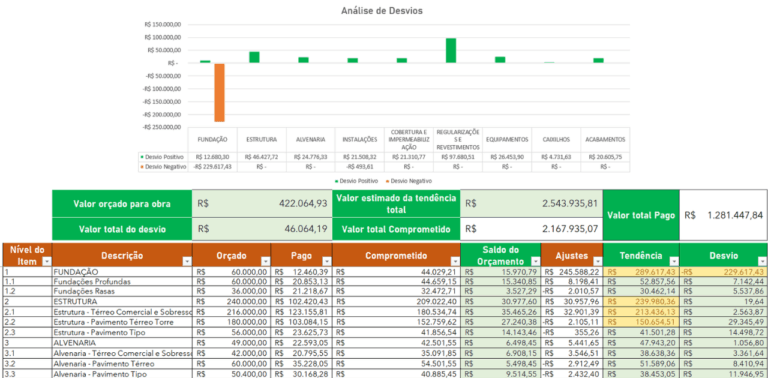The width and height of the screenshot is (768, 378).
Task: Open the Desvio column filter dropdown
Action: tap(762, 262)
